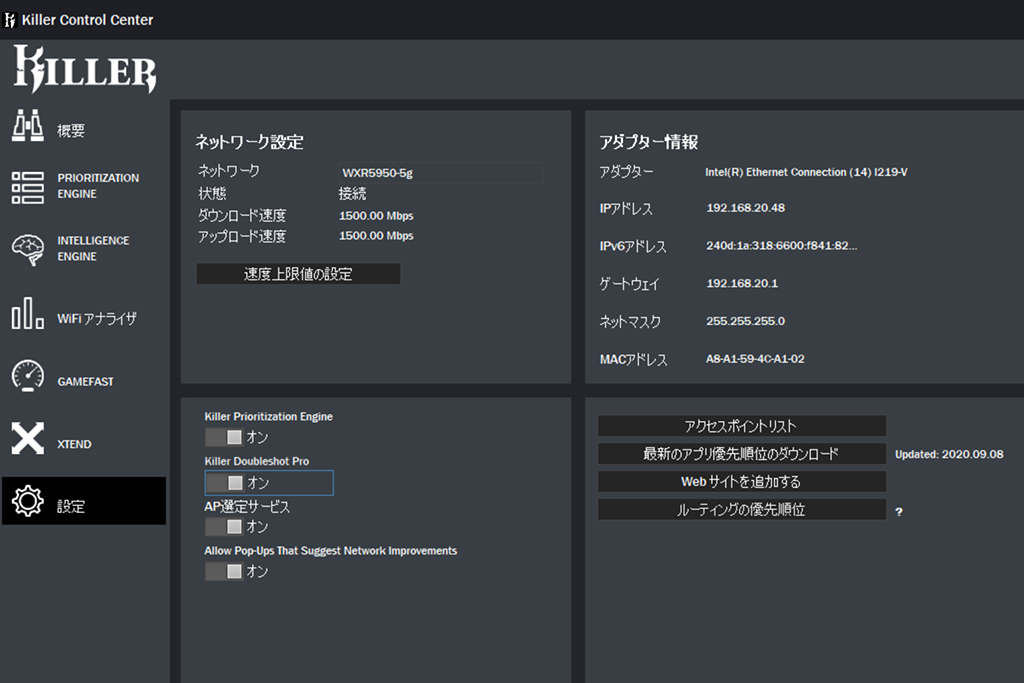This screenshot has width=1024, height=683.
Task: Select GAMEFAST from sidebar
Action: (85, 381)
